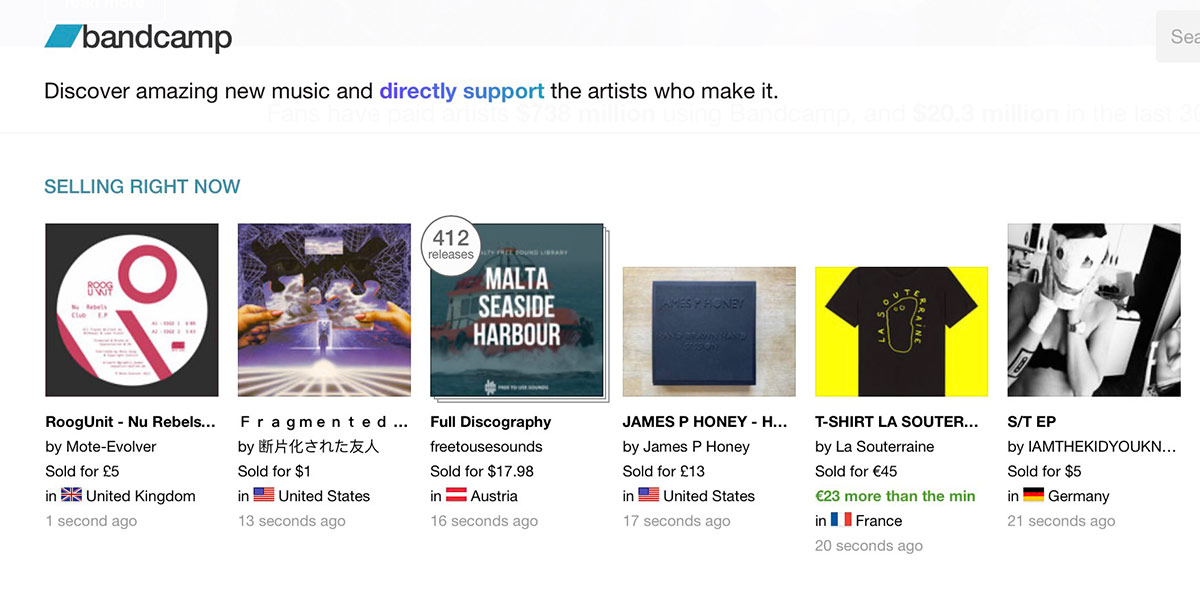This screenshot has width=1200, height=594.
Task: Click the France flag icon
Action: (x=841, y=521)
